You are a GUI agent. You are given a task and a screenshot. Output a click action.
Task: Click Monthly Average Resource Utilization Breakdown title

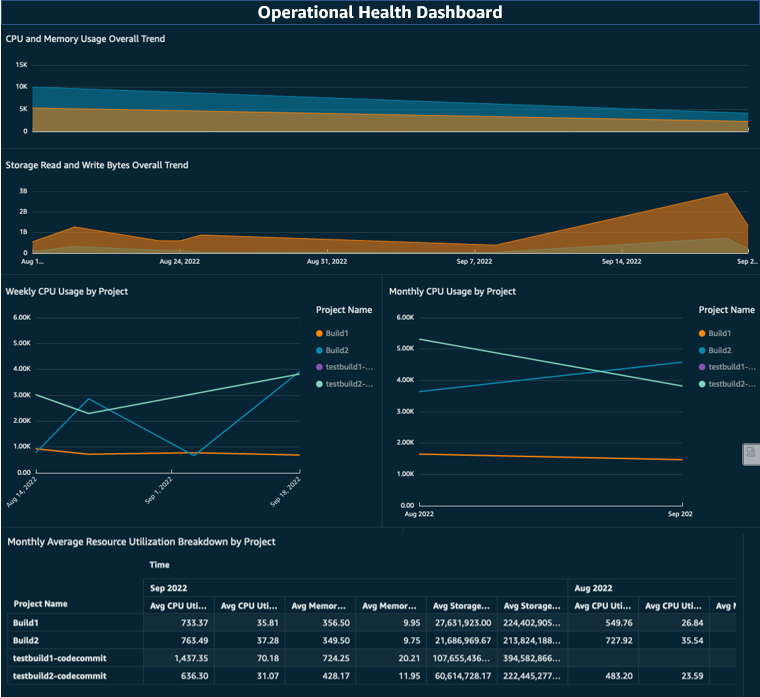click(x=142, y=542)
